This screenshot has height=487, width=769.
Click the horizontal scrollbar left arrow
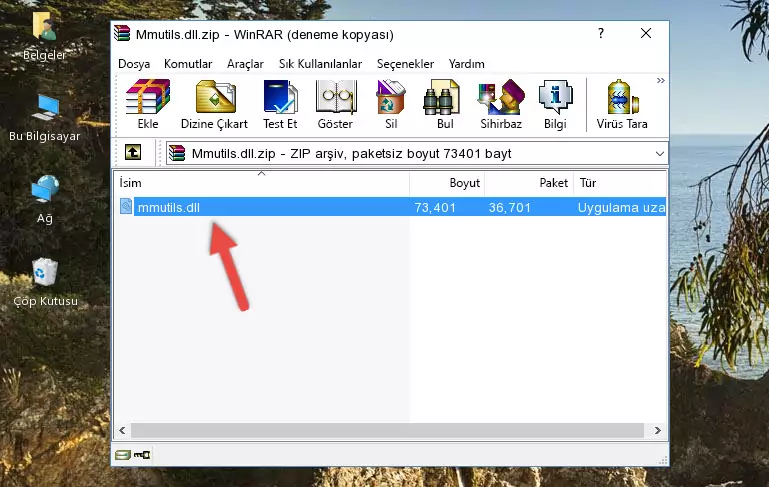122,430
